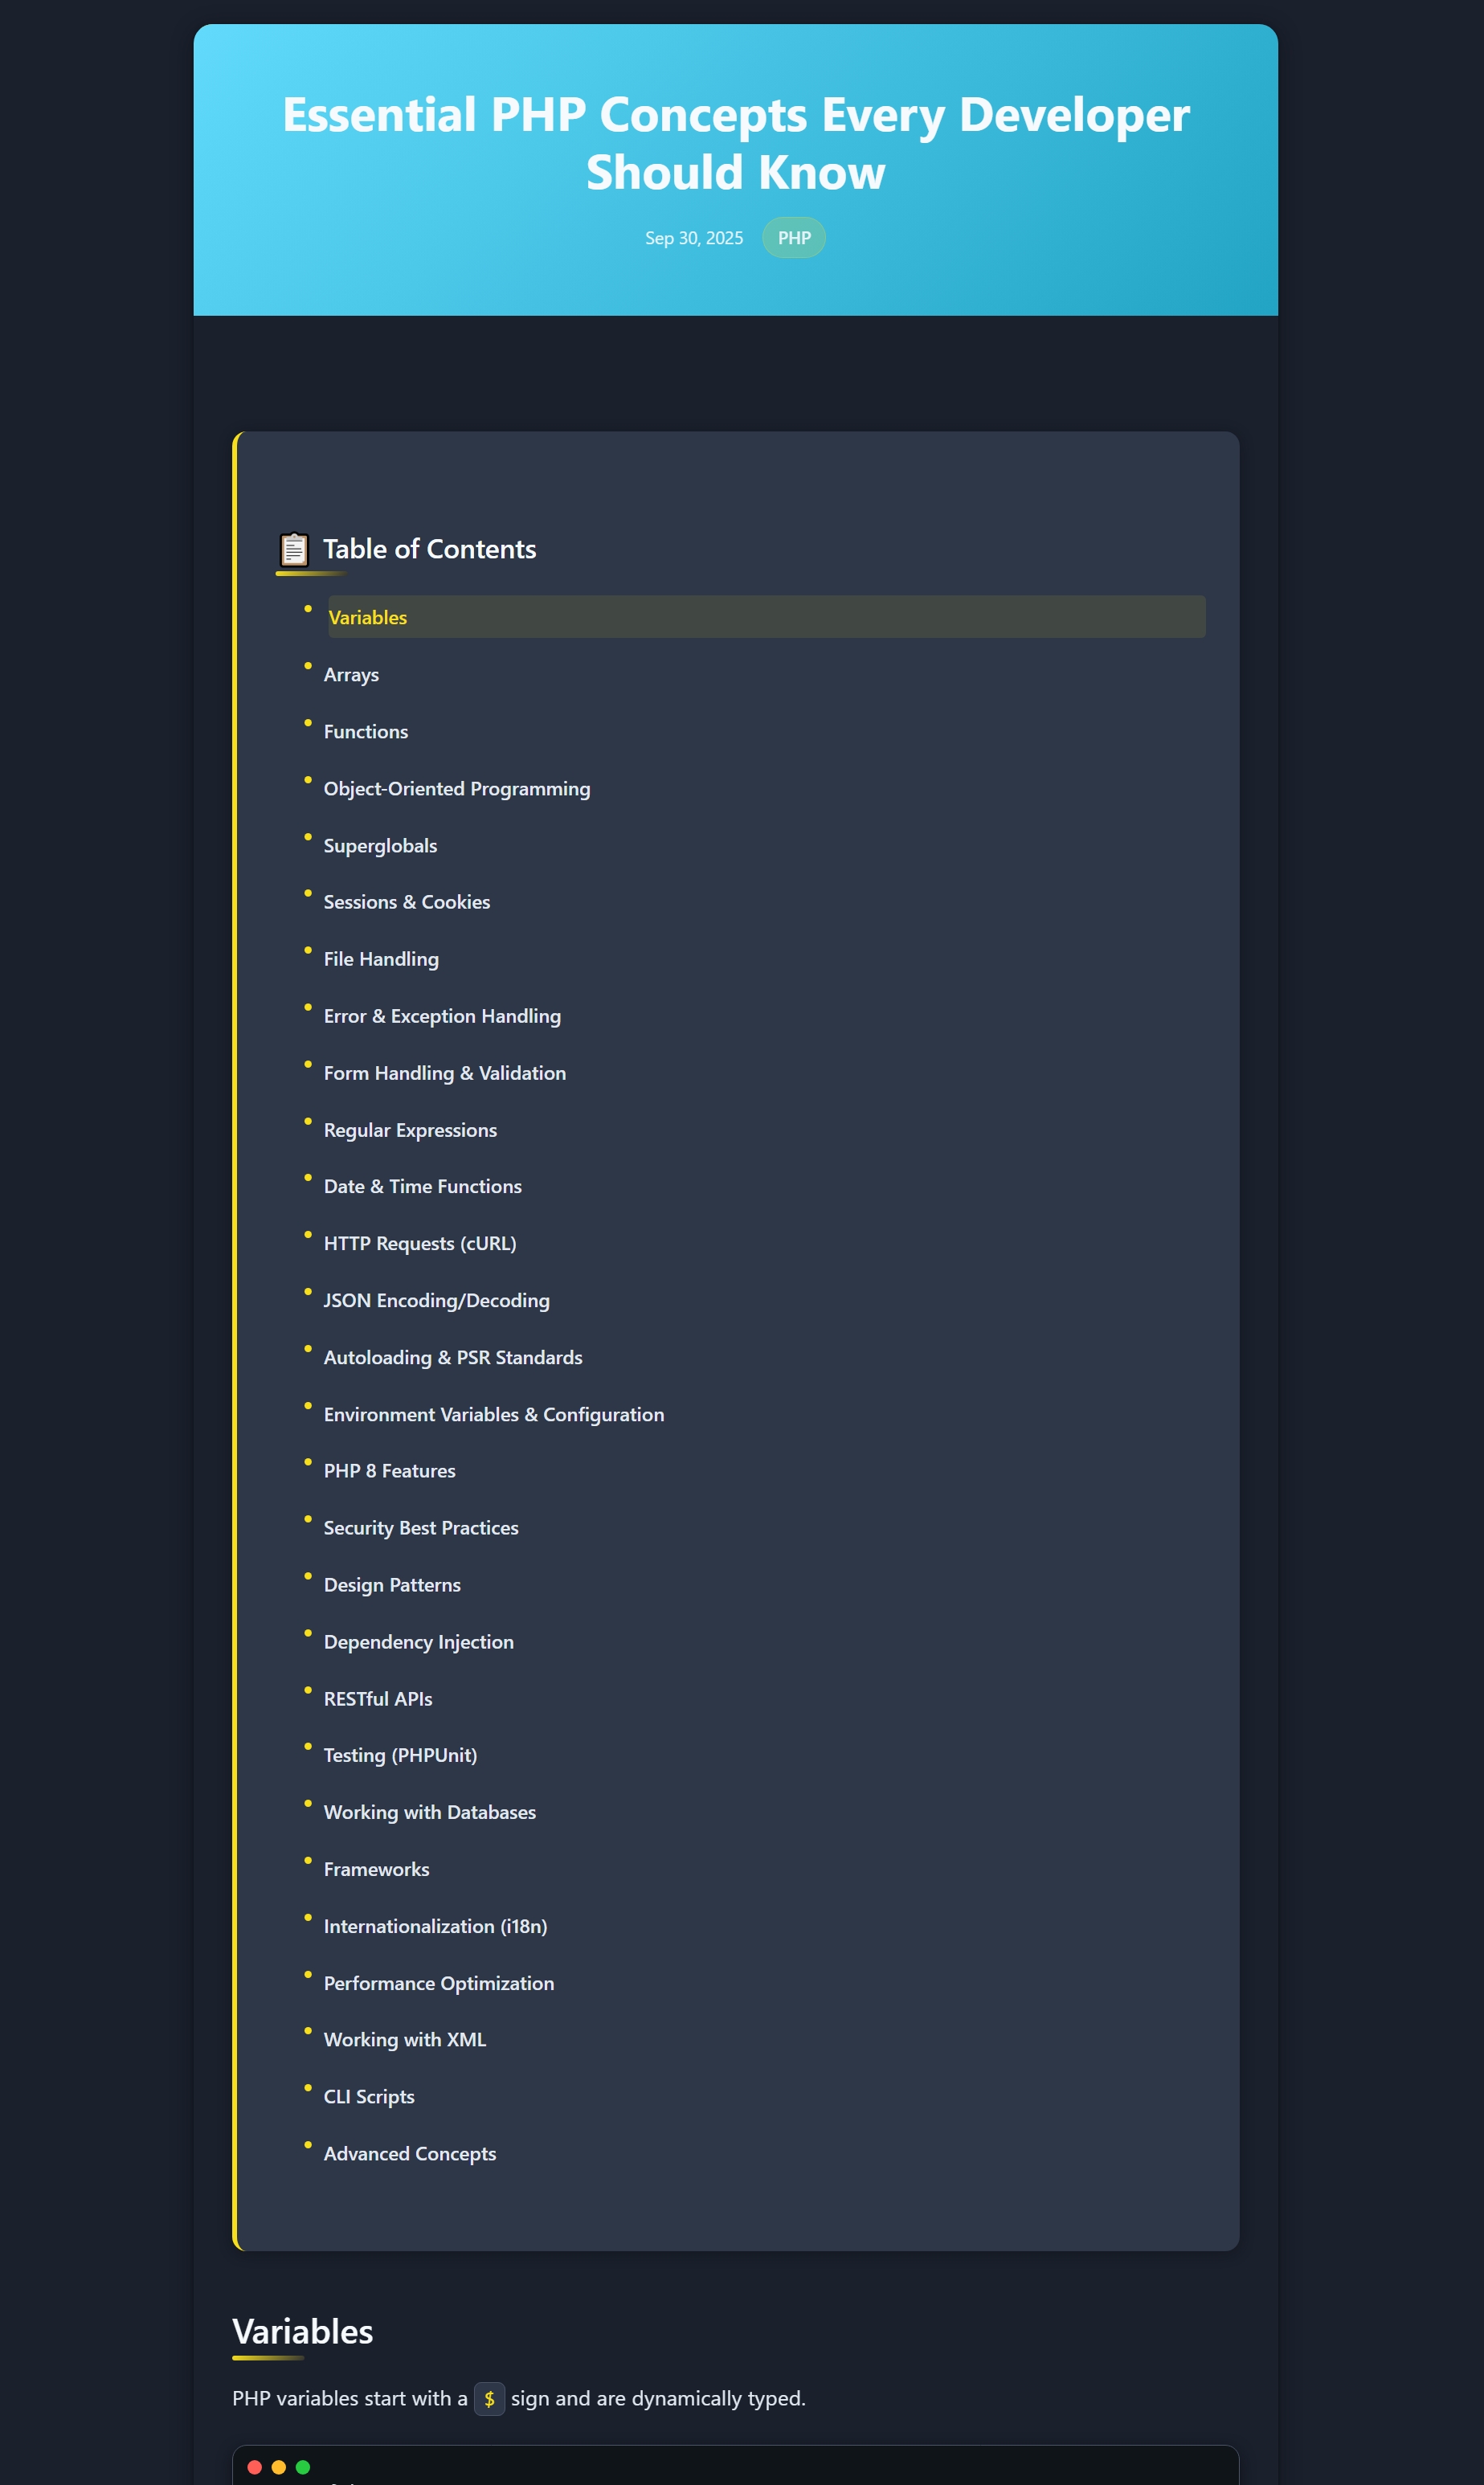Click the Variables section heading
Screen dimensions: 1484x2485
(x=302, y=2330)
